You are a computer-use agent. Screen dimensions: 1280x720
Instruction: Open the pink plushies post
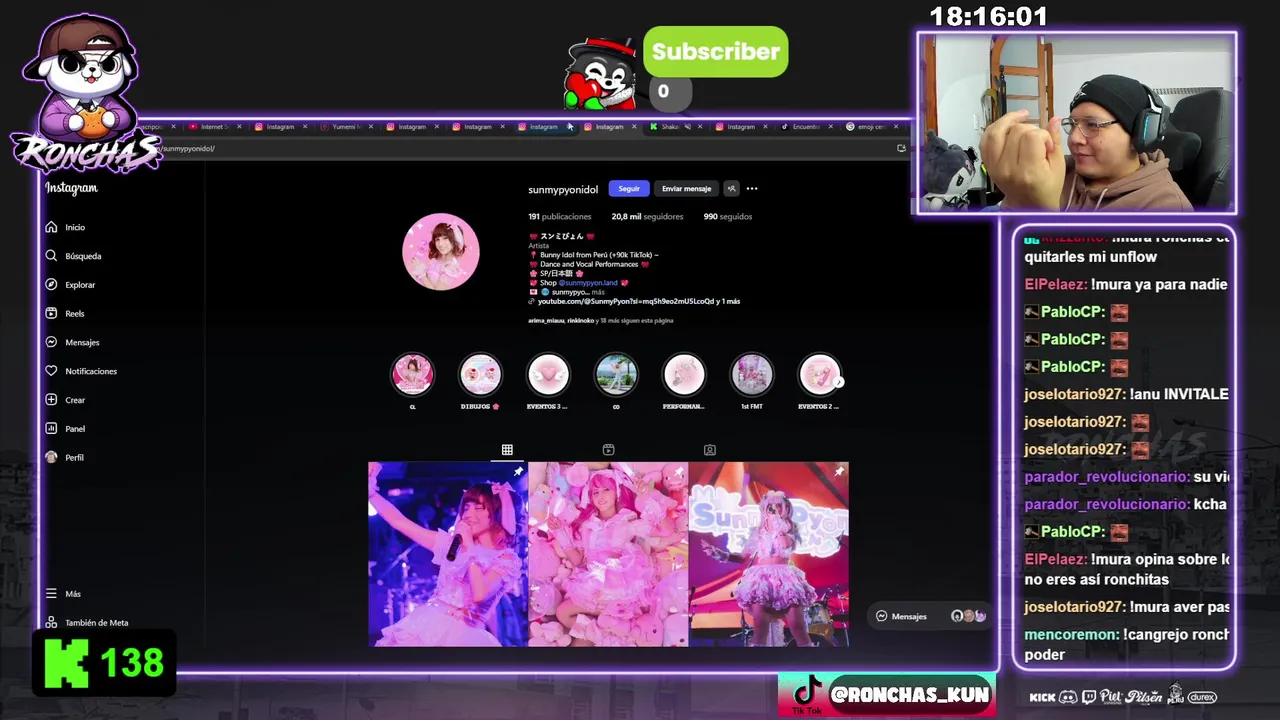click(608, 554)
